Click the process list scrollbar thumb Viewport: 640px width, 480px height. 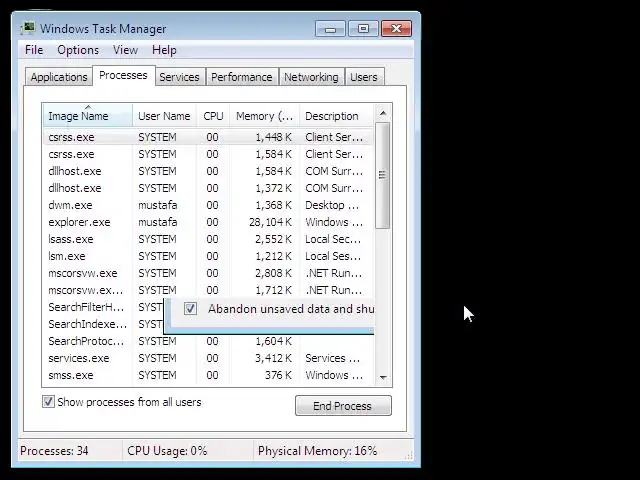[382, 176]
